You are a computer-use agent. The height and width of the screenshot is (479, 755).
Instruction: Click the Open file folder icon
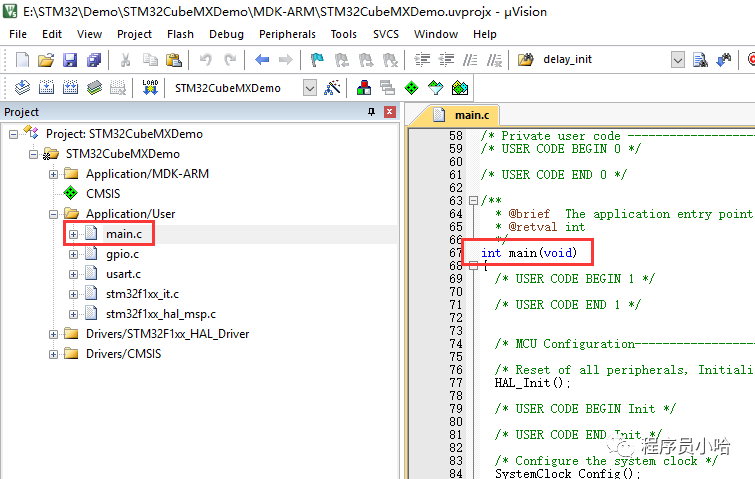(46, 60)
